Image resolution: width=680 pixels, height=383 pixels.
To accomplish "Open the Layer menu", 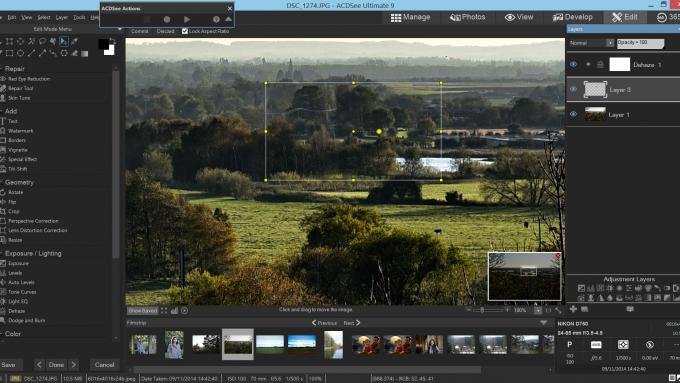I will coord(62,17).
